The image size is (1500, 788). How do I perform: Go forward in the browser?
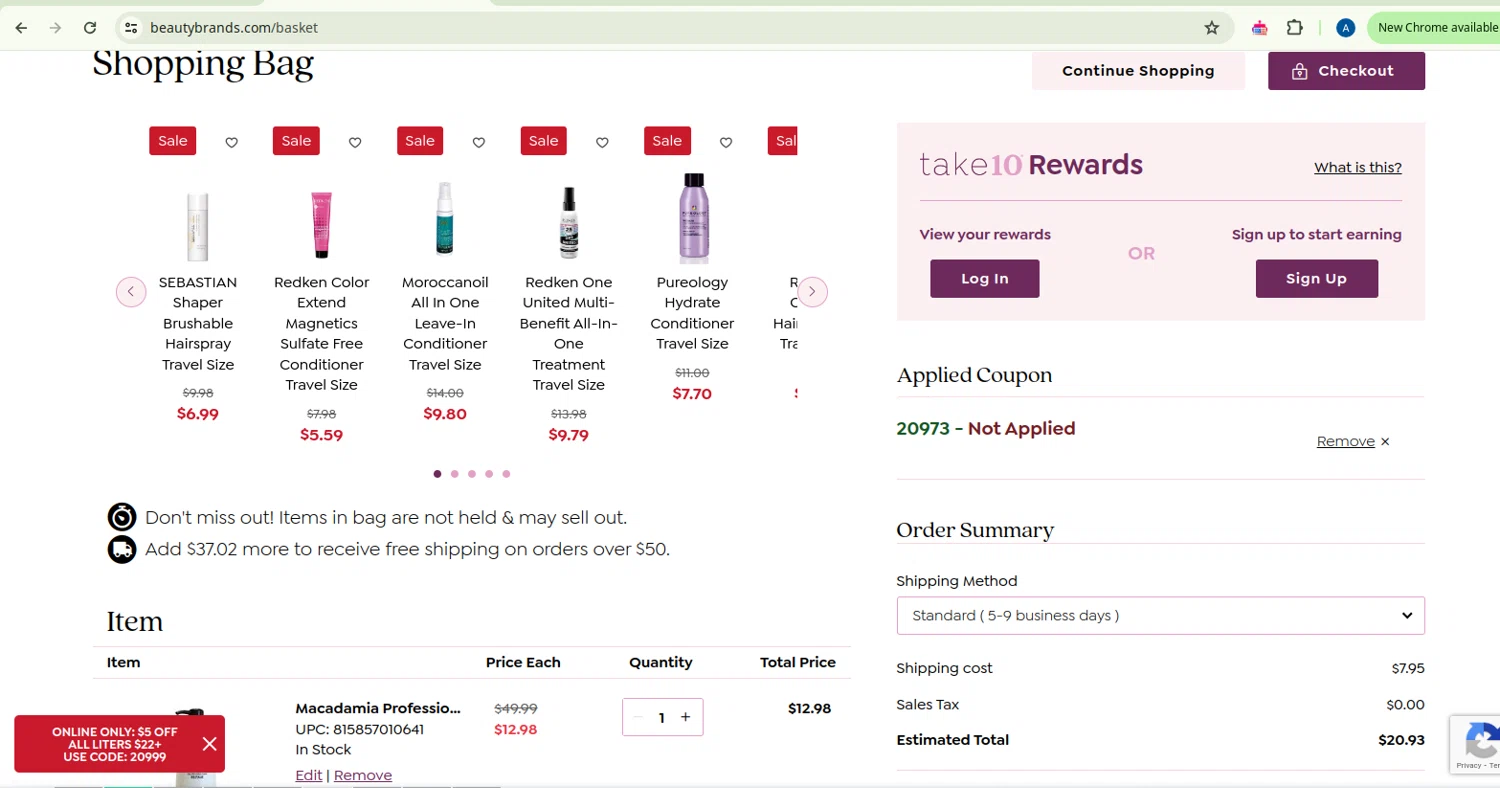coord(55,27)
